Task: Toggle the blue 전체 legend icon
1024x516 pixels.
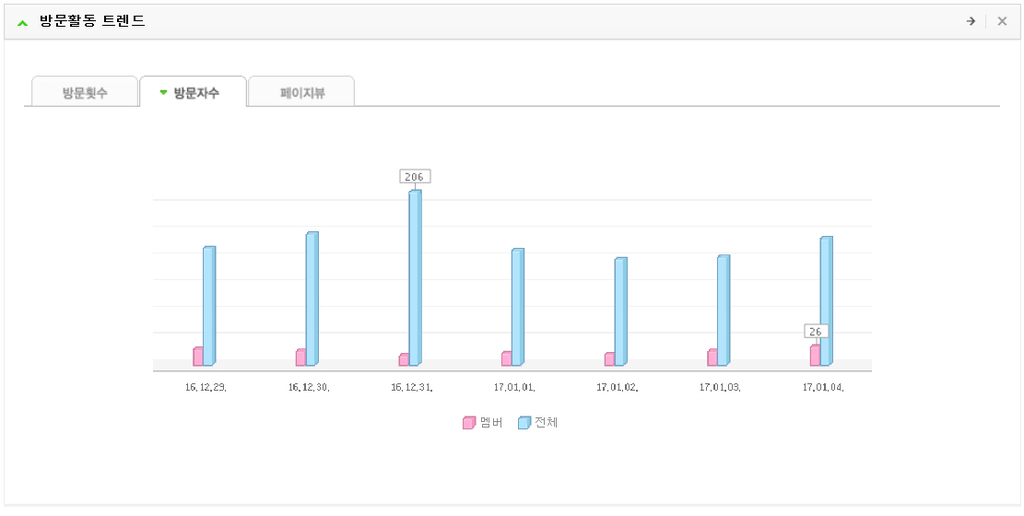Action: (524, 423)
